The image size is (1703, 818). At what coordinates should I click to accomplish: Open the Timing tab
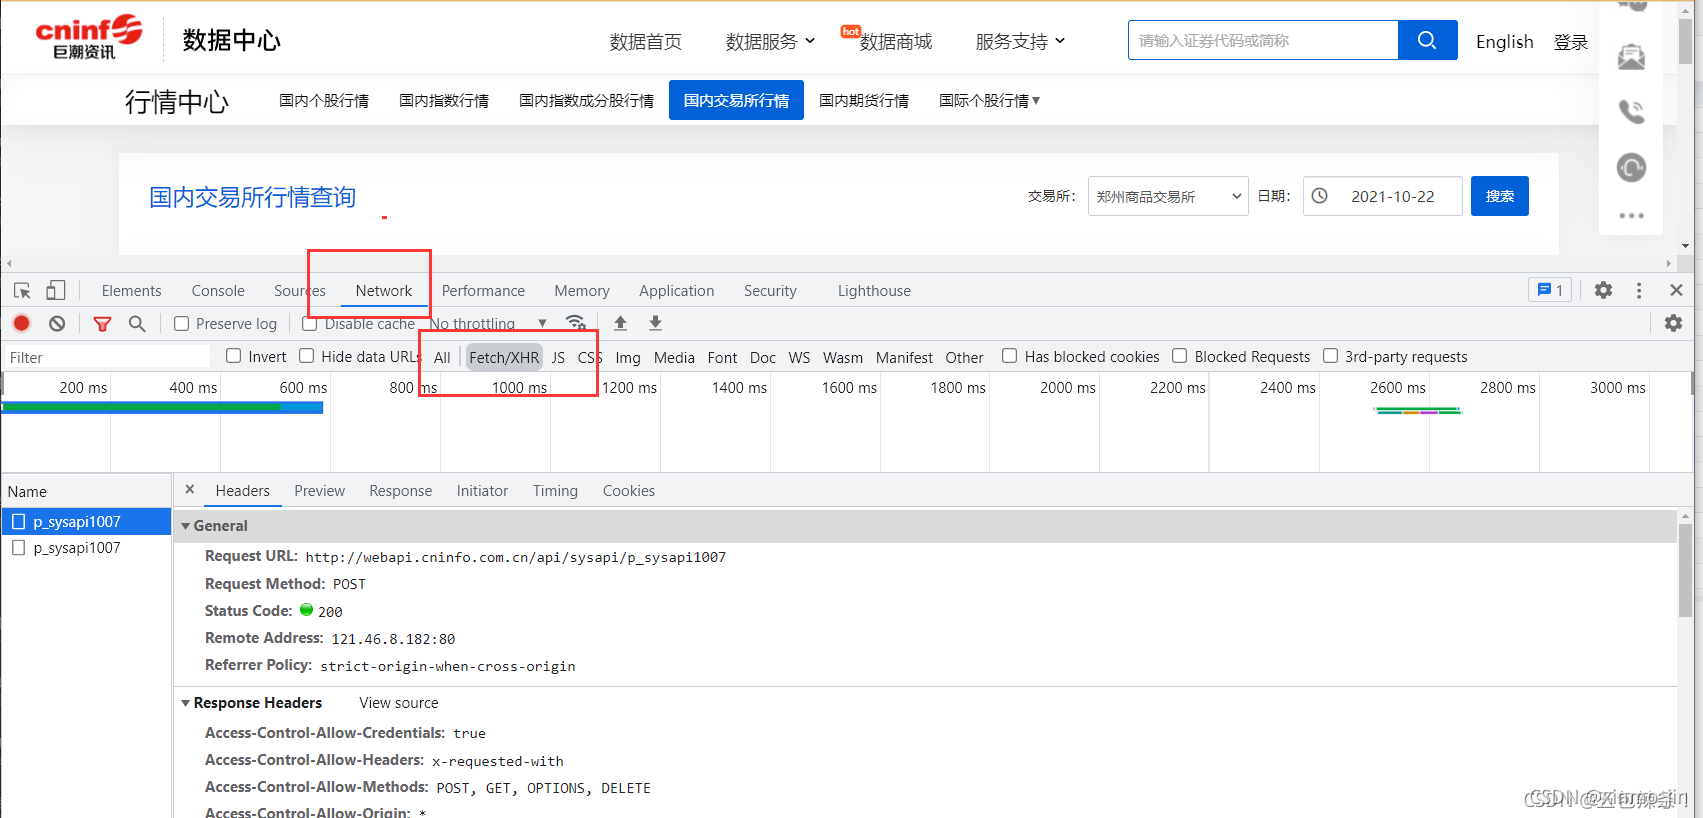[555, 491]
